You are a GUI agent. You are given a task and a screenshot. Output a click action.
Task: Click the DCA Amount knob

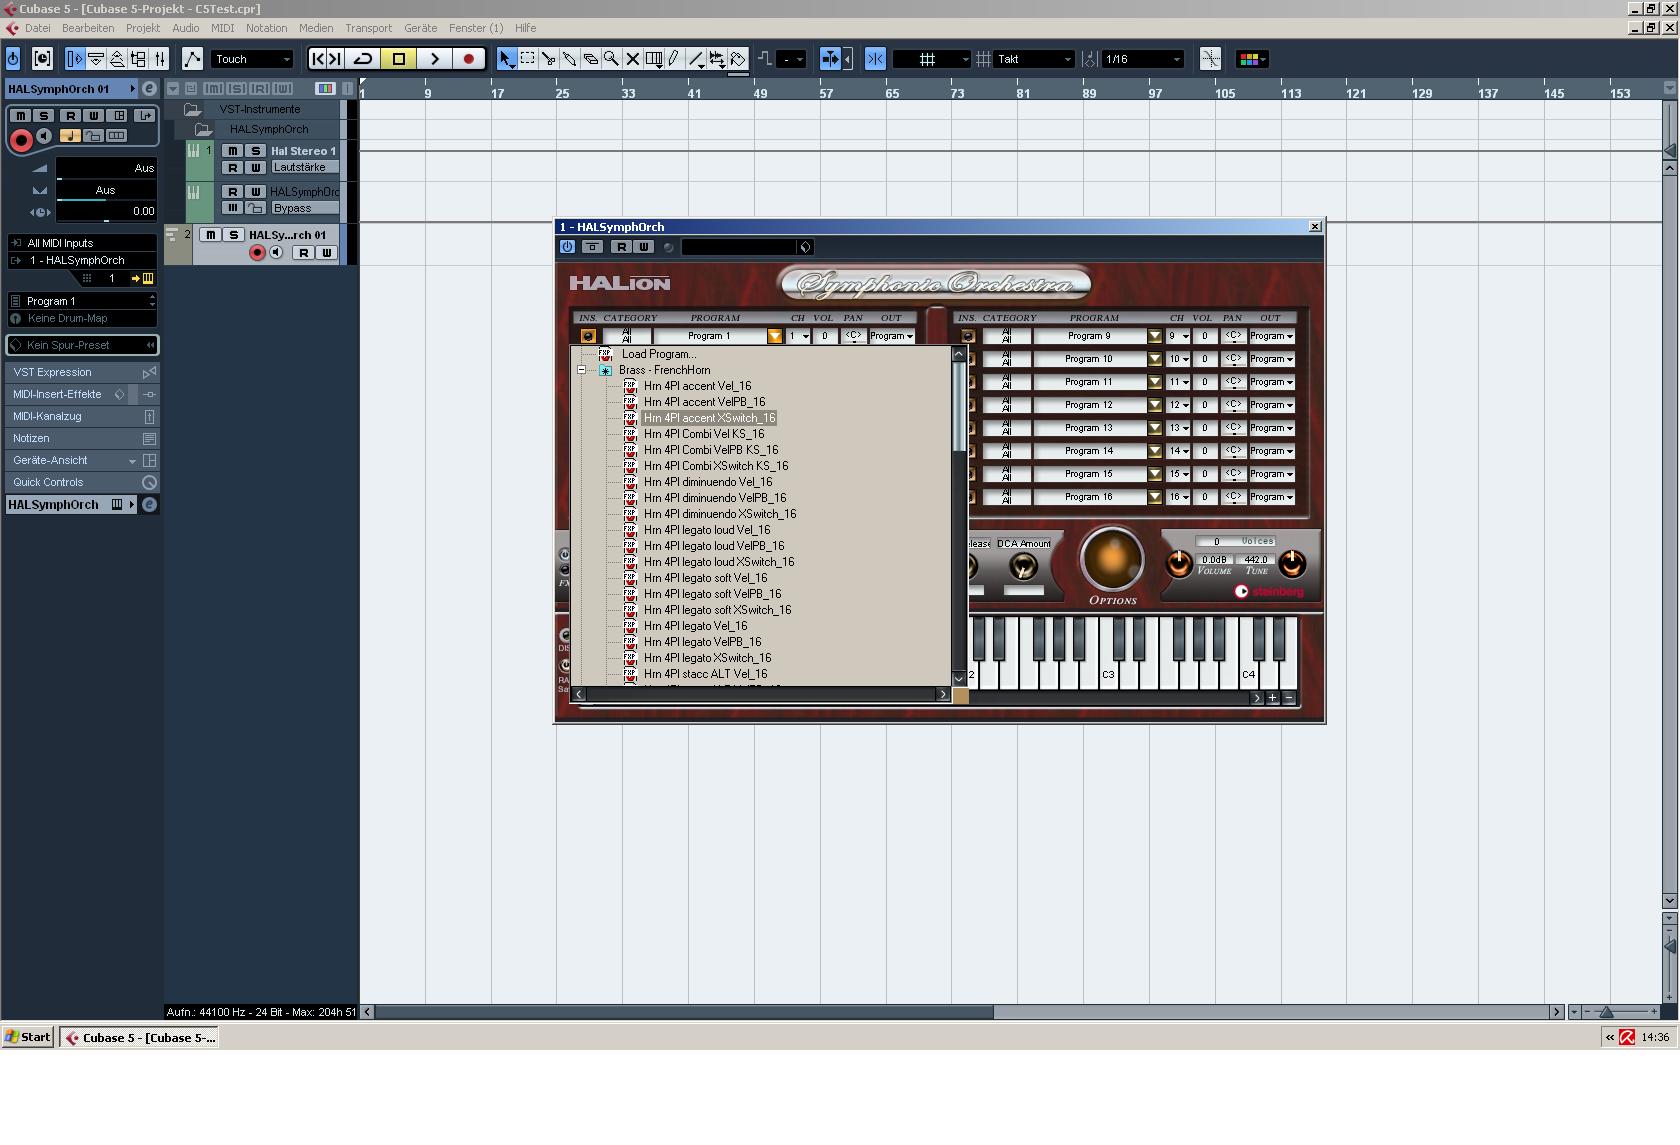[1023, 567]
